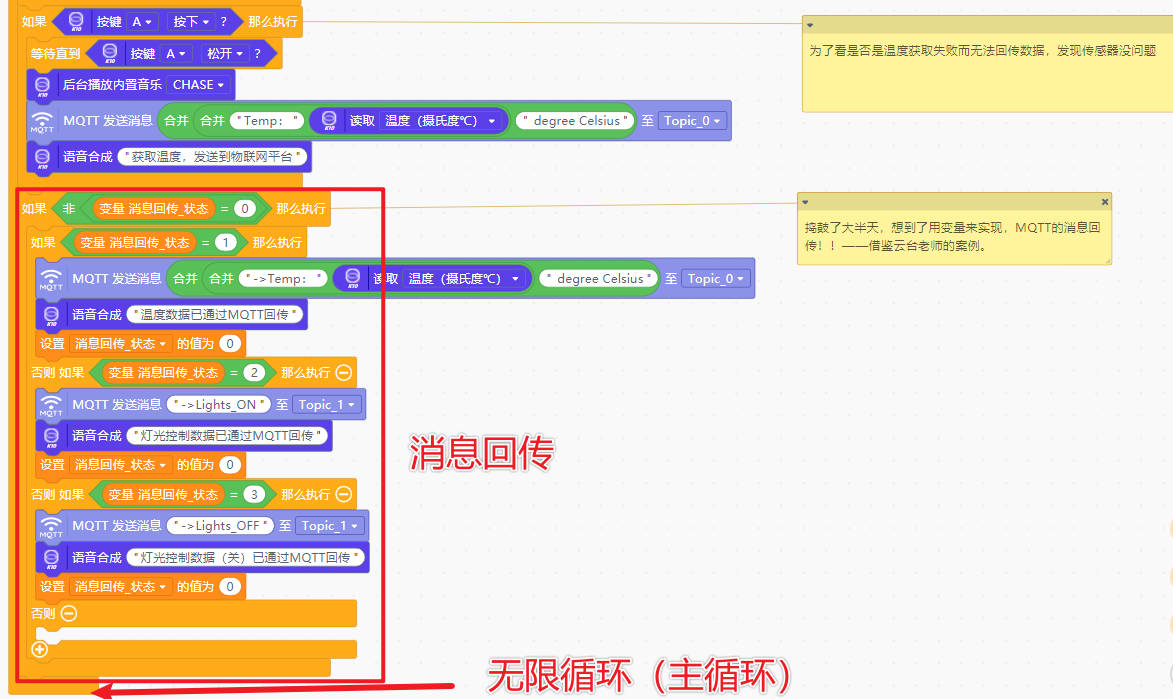
Task: Click the MQTT icon on ->Lights_OFF 发送消息 block
Action: click(51, 526)
